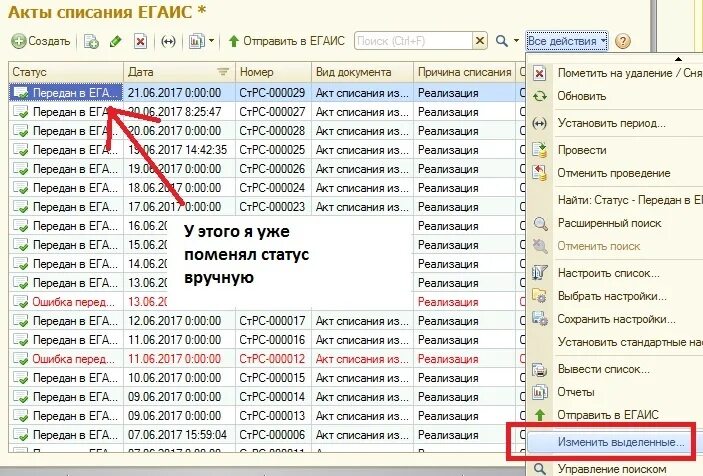Click red X icon beside Пометить на удаление
Screen dimensions: 703x476
pos(540,73)
